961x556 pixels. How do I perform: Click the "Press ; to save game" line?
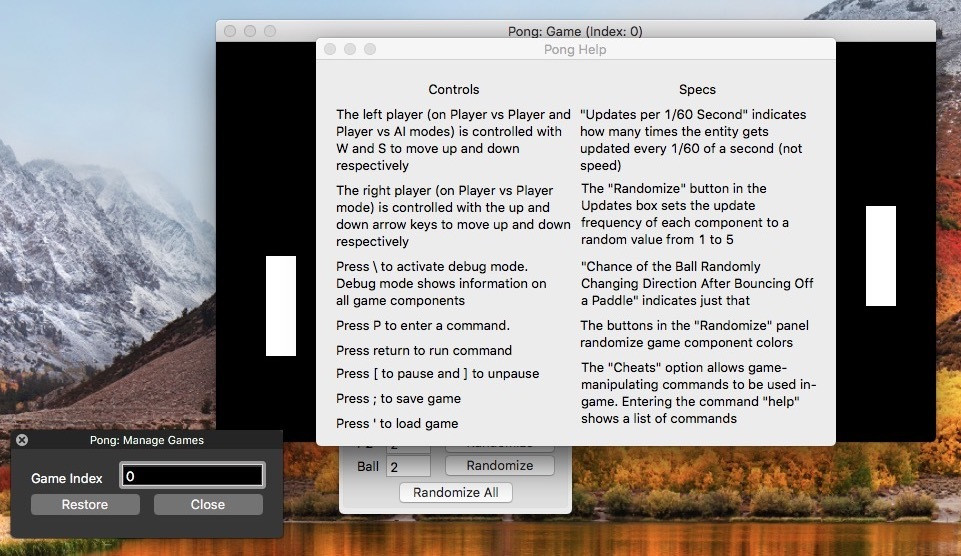pos(398,398)
